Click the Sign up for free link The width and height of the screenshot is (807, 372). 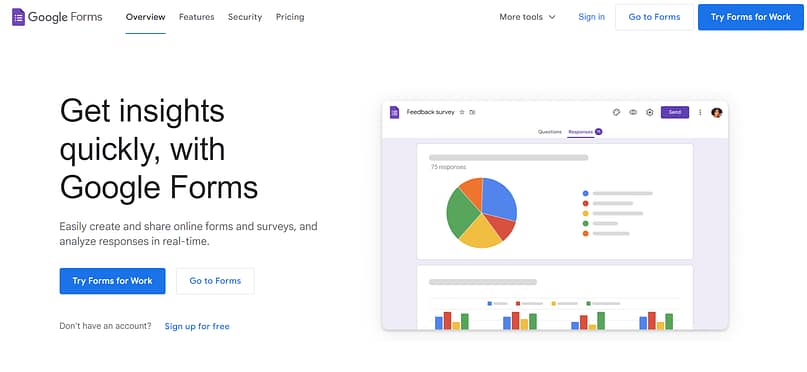197,326
